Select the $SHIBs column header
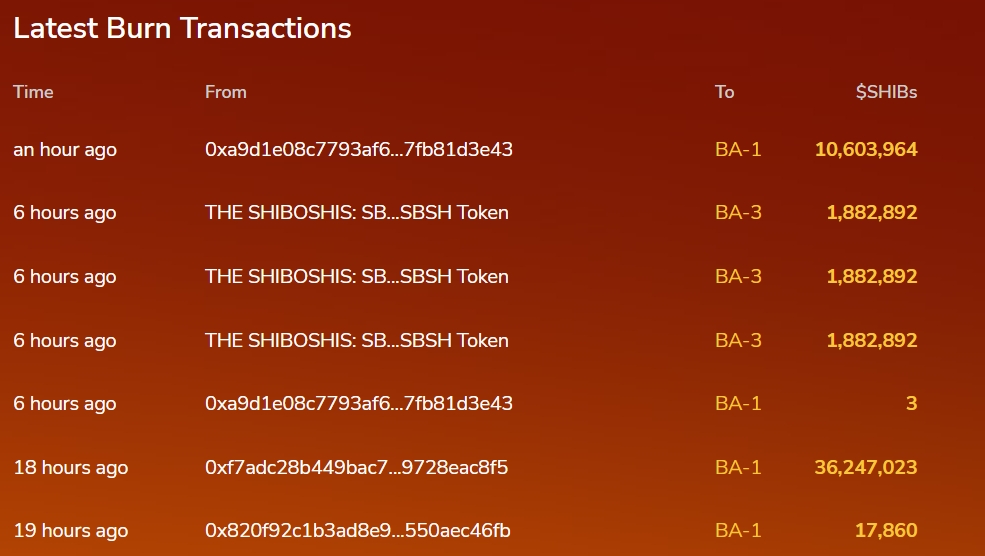The width and height of the screenshot is (985, 556). (x=886, y=92)
